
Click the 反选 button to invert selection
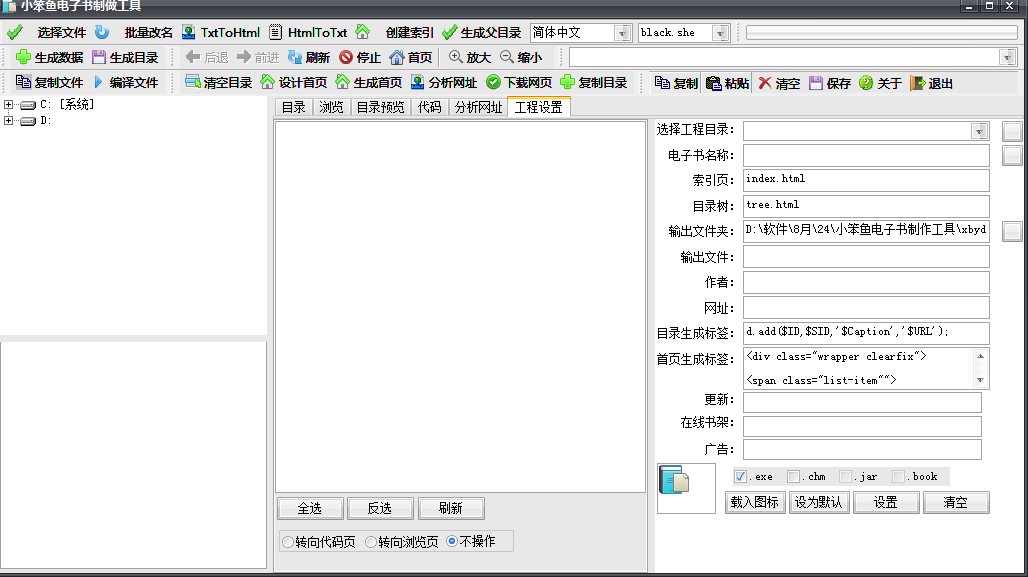380,508
